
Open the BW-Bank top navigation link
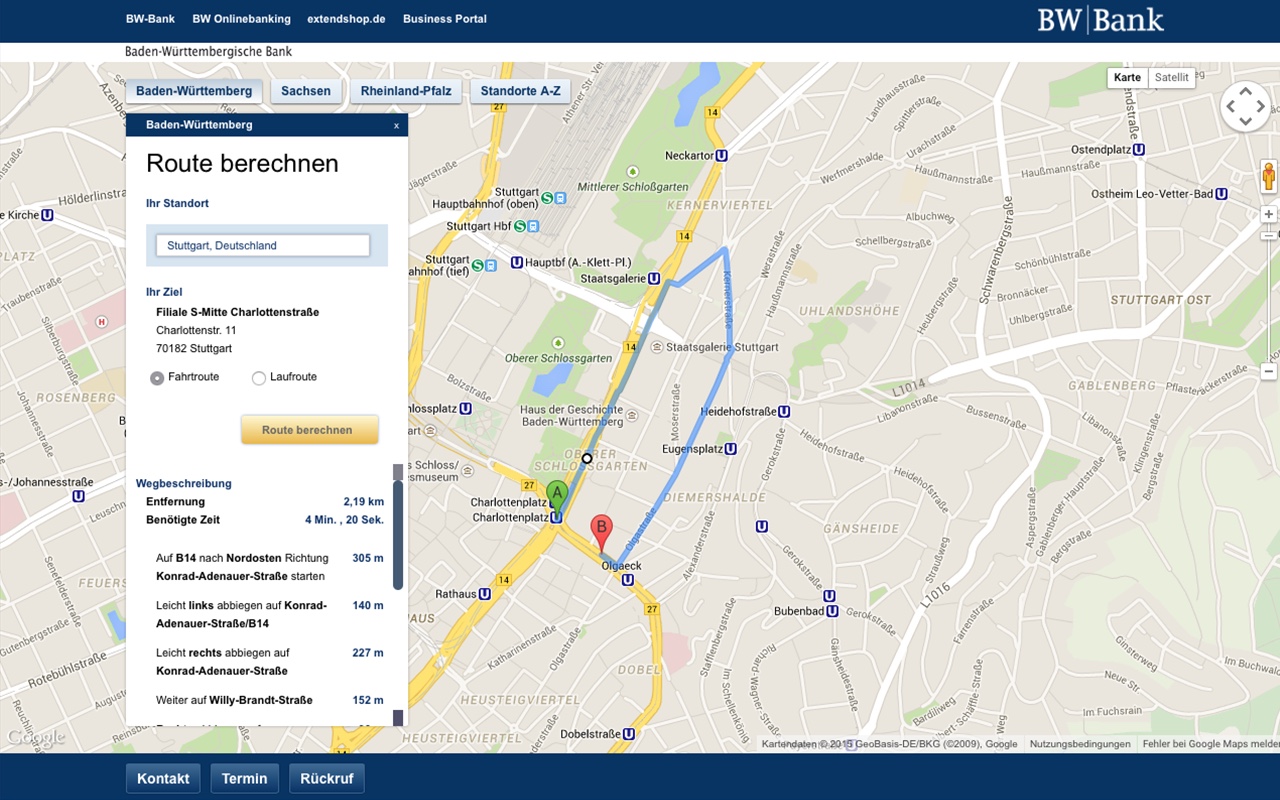point(150,19)
